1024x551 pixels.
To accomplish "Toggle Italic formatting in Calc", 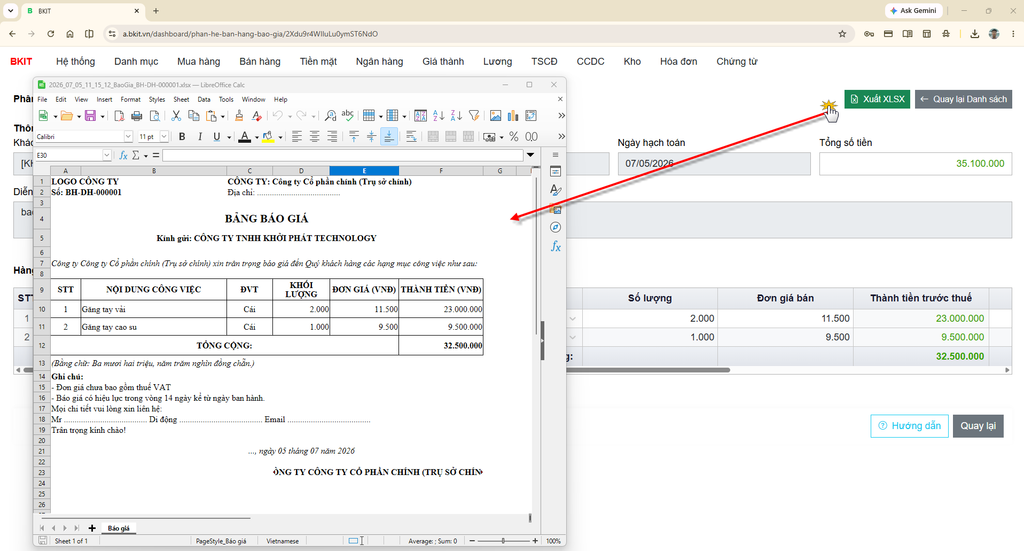I will pyautogui.click(x=200, y=136).
